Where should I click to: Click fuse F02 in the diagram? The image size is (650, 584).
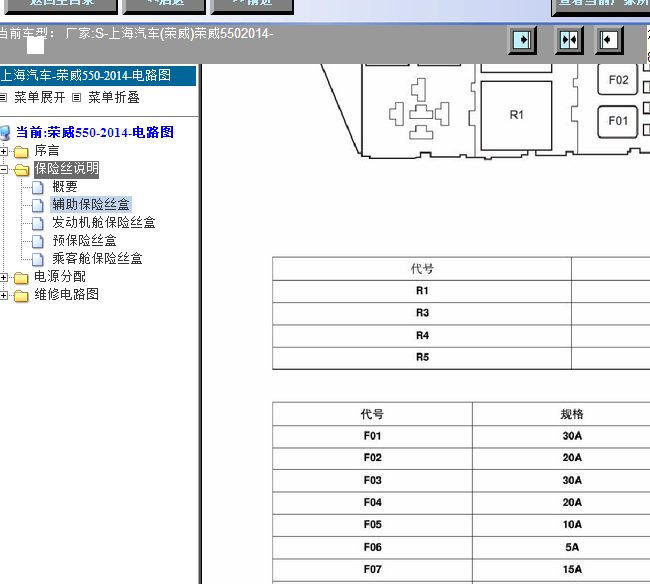[x=618, y=80]
